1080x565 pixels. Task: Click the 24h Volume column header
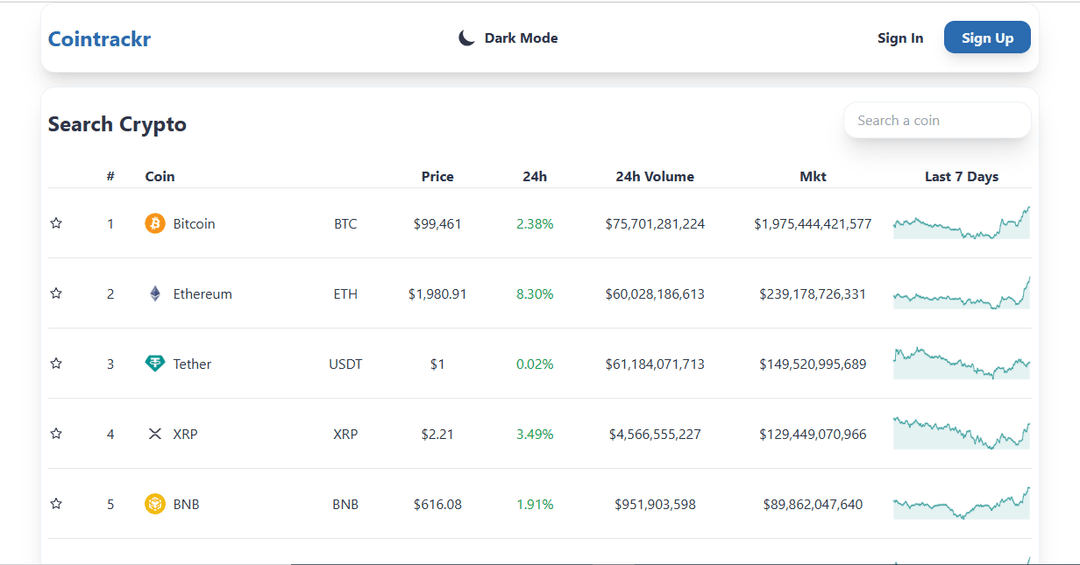655,176
